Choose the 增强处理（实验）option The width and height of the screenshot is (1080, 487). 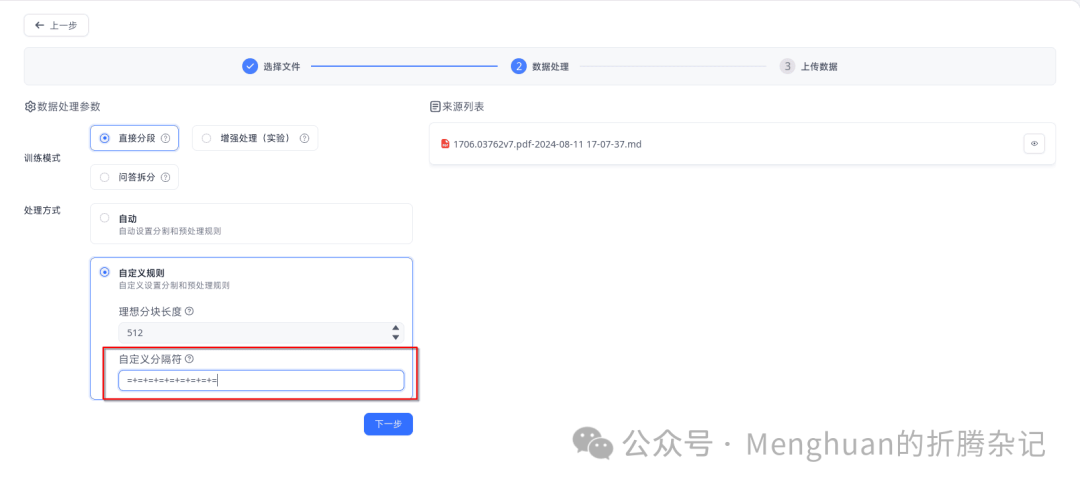tap(207, 138)
